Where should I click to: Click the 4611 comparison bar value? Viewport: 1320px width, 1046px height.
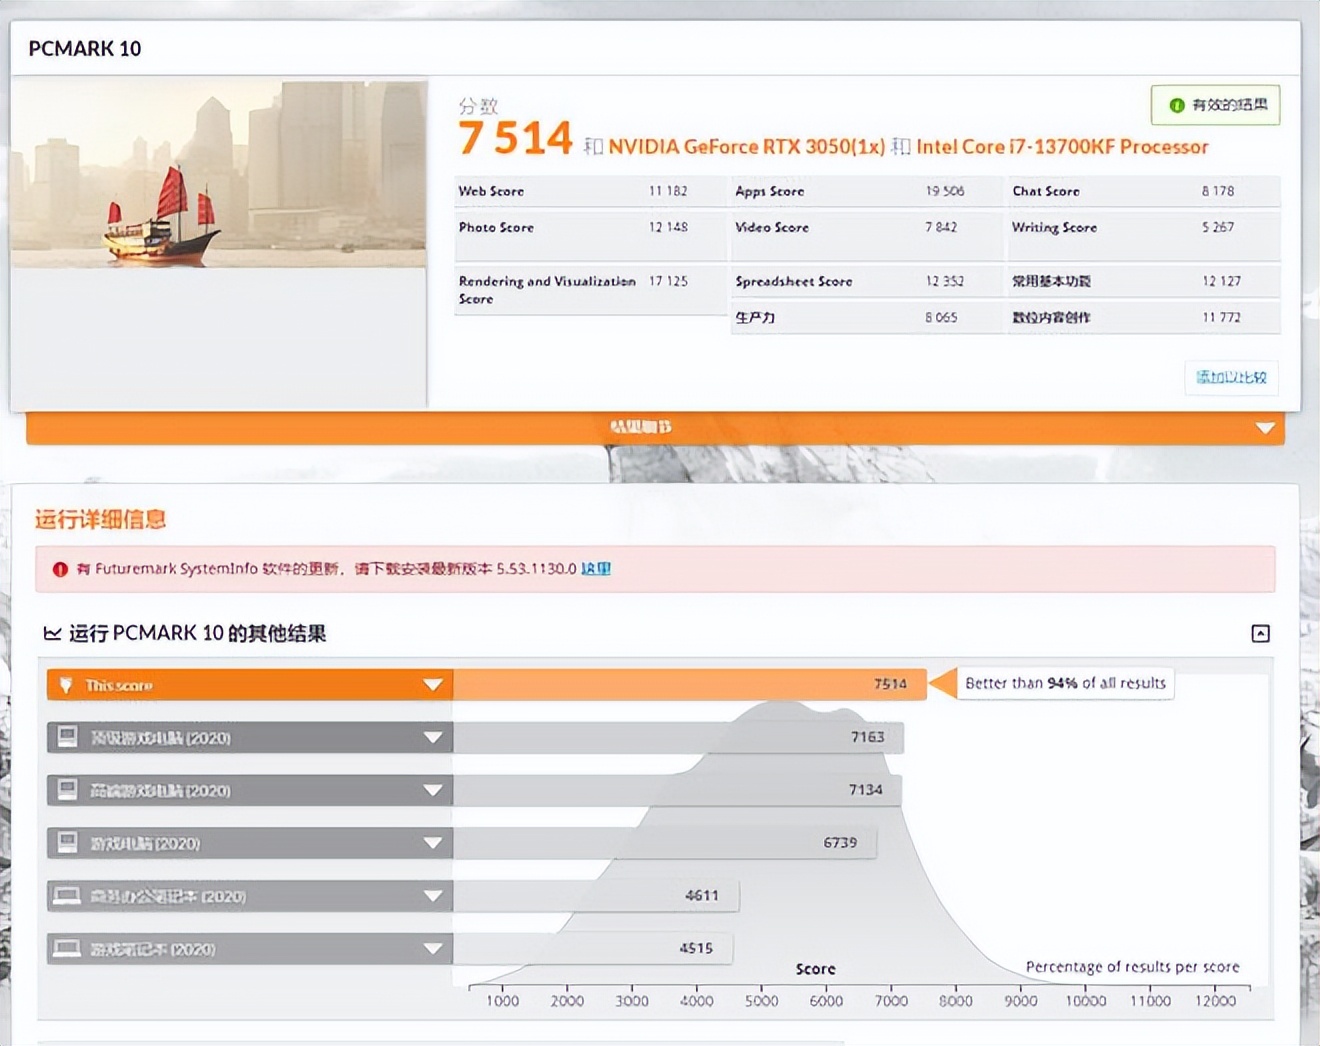[702, 896]
